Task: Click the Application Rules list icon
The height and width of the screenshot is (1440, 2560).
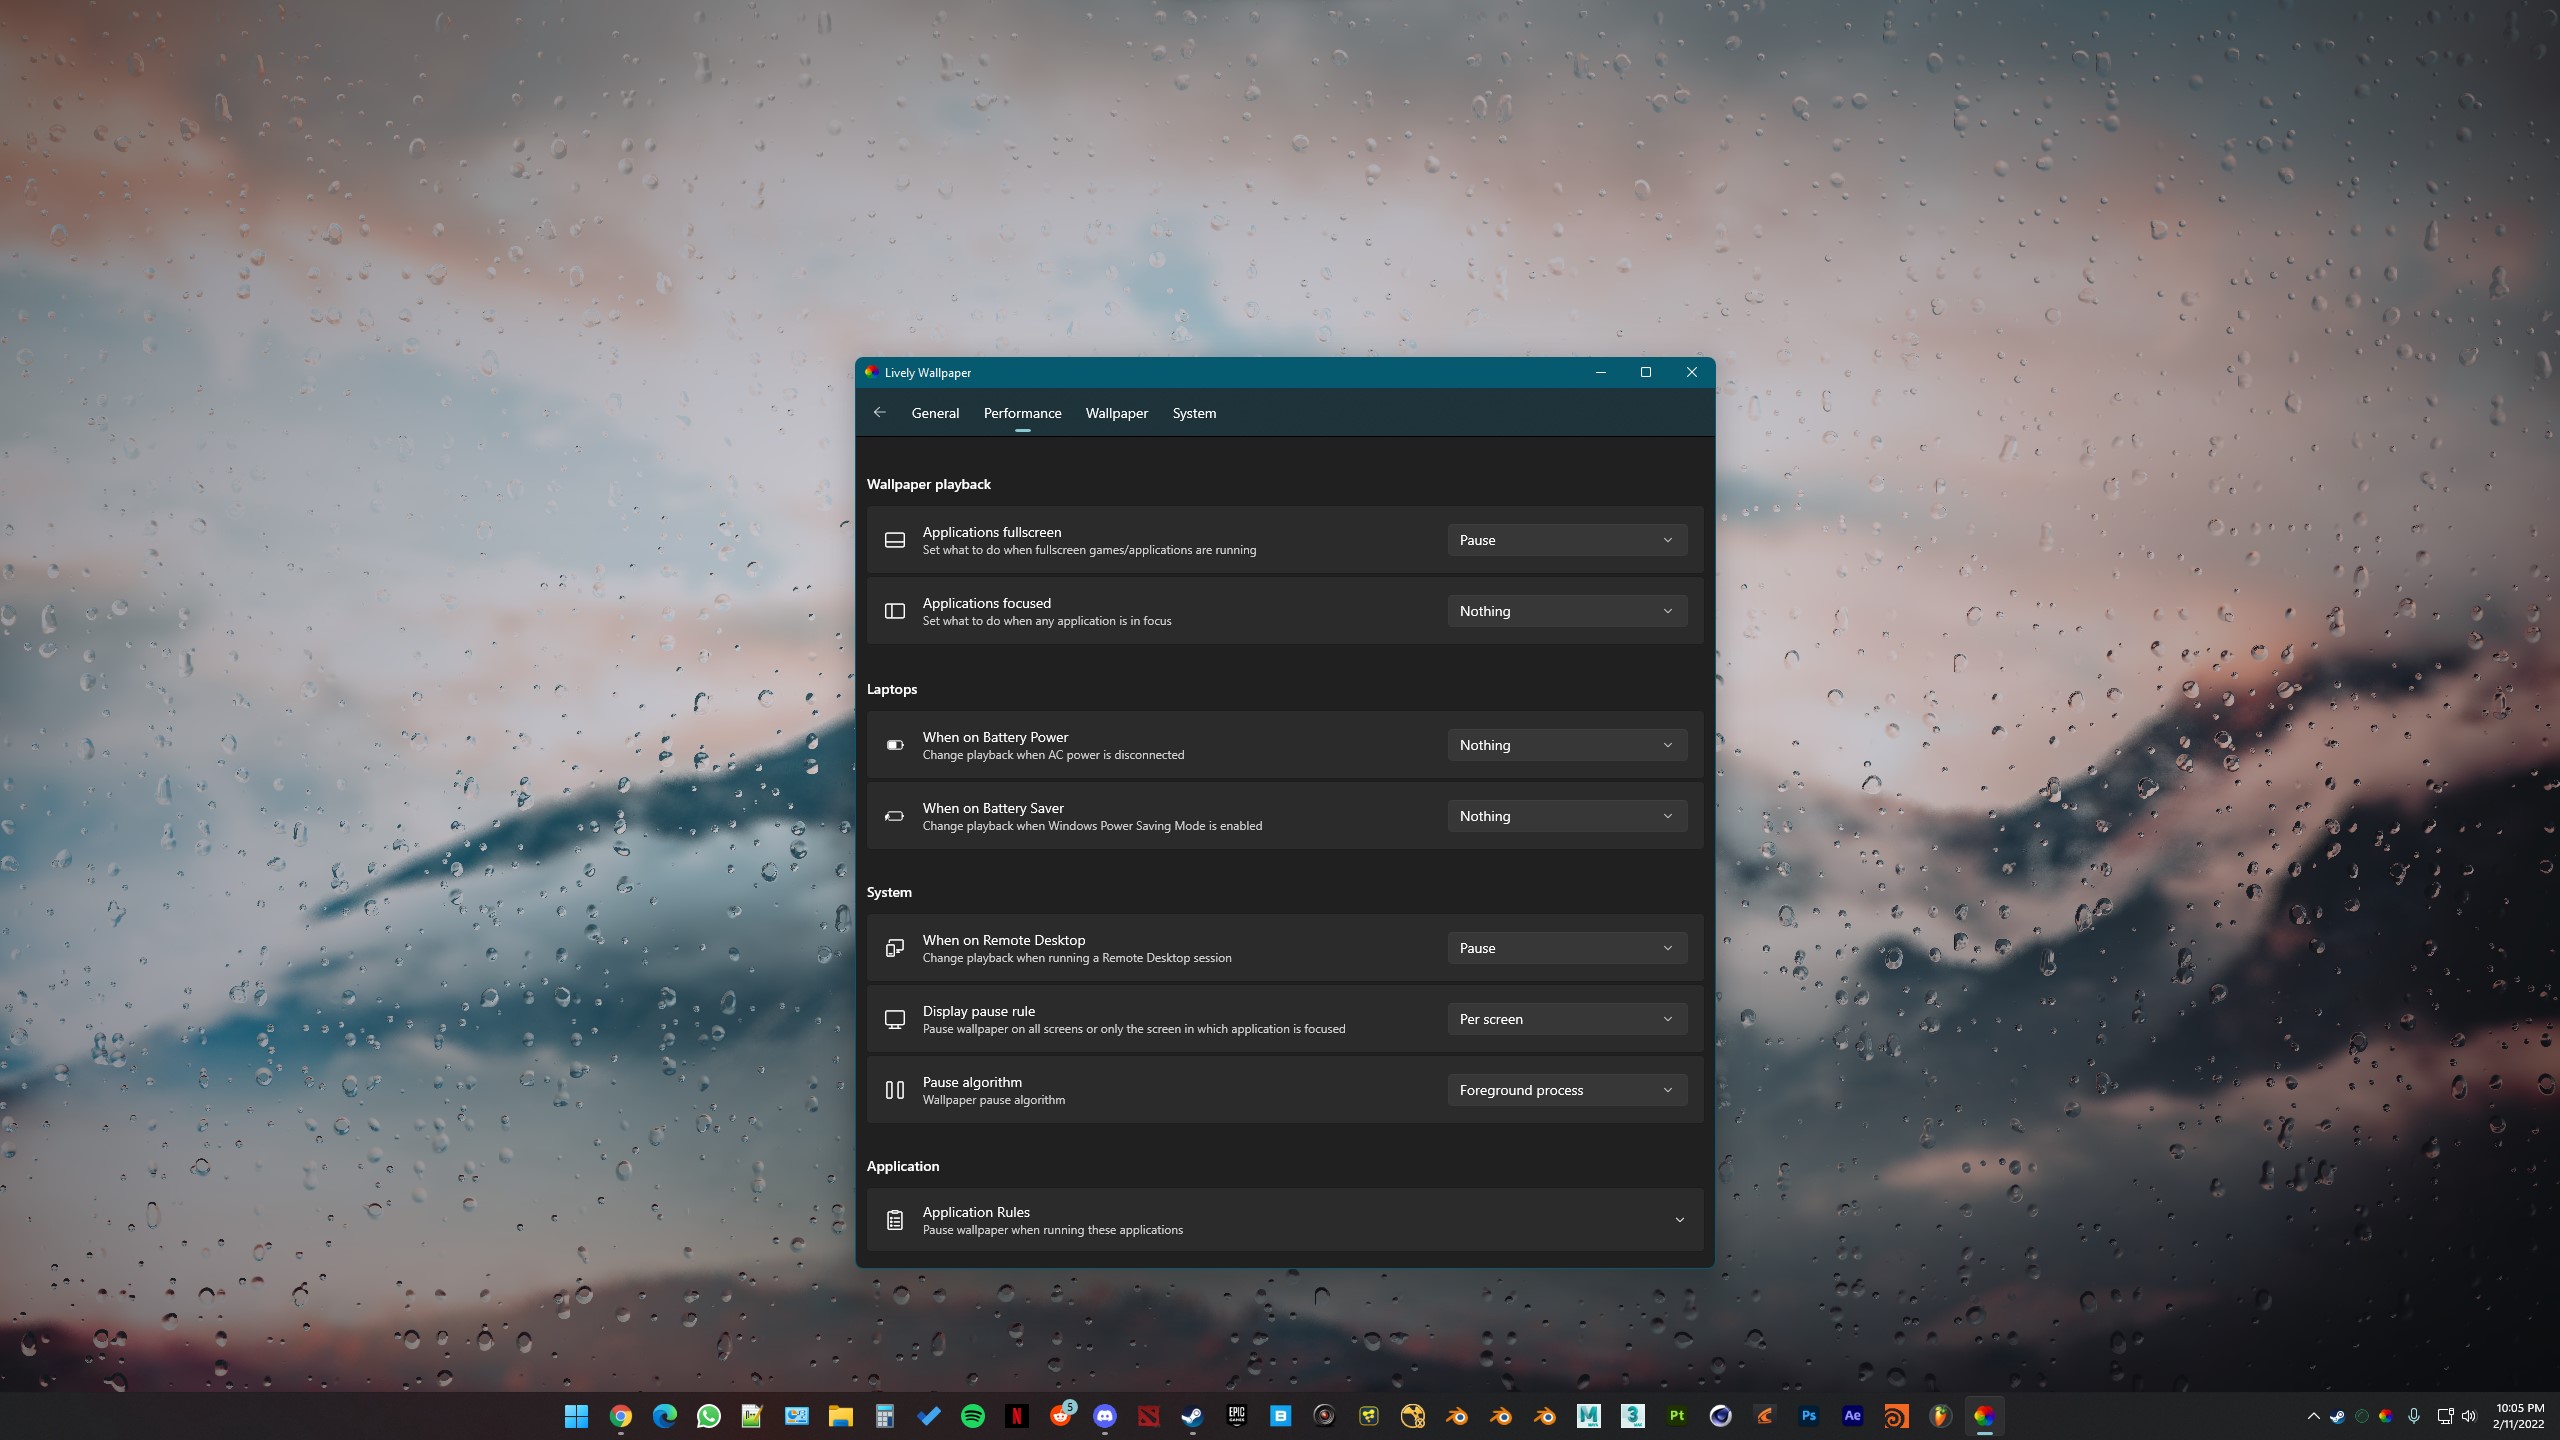Action: (x=894, y=1219)
